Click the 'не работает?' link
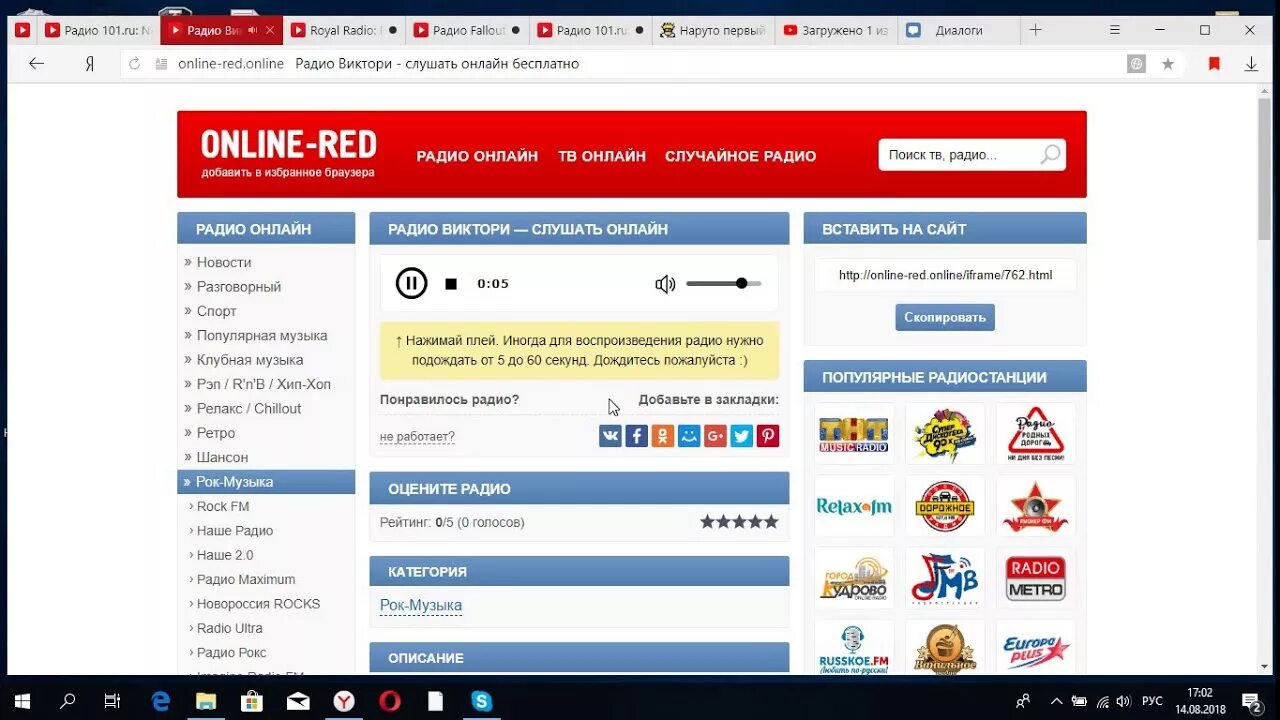The height and width of the screenshot is (720, 1280). (417, 437)
